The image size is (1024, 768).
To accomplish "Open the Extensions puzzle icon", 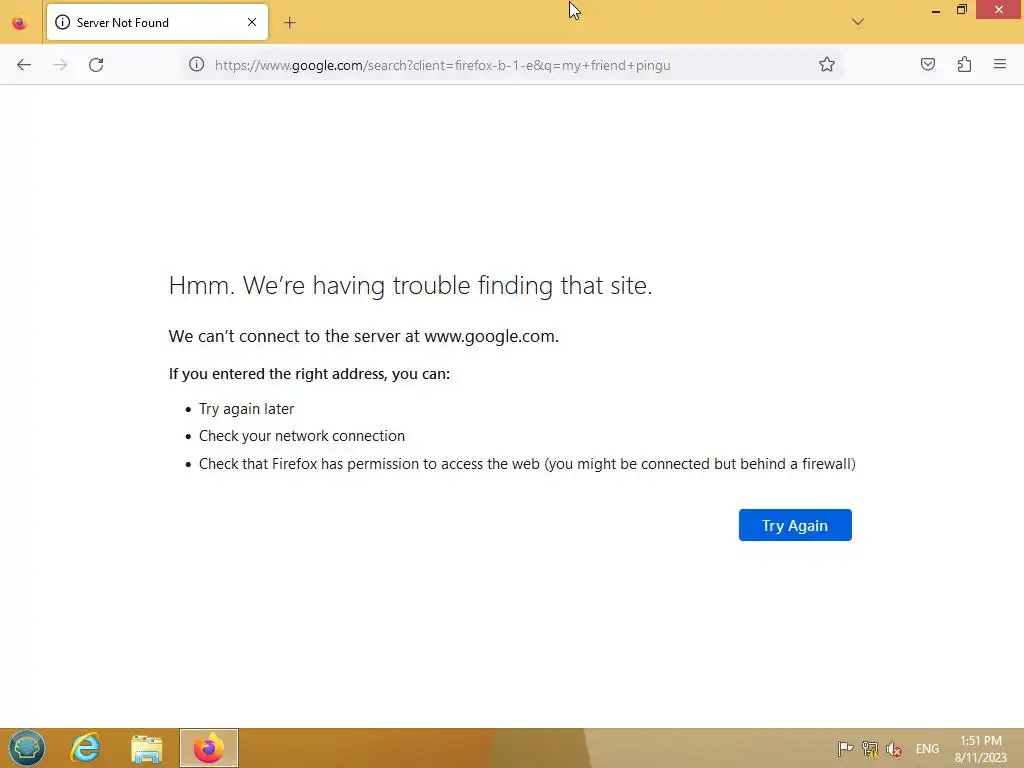I will pyautogui.click(x=964, y=64).
